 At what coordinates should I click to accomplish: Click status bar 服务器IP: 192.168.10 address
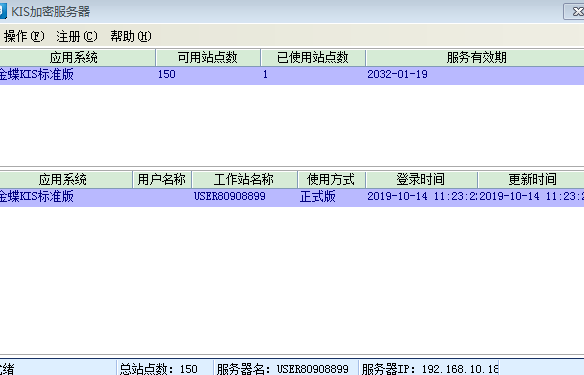click(x=430, y=369)
